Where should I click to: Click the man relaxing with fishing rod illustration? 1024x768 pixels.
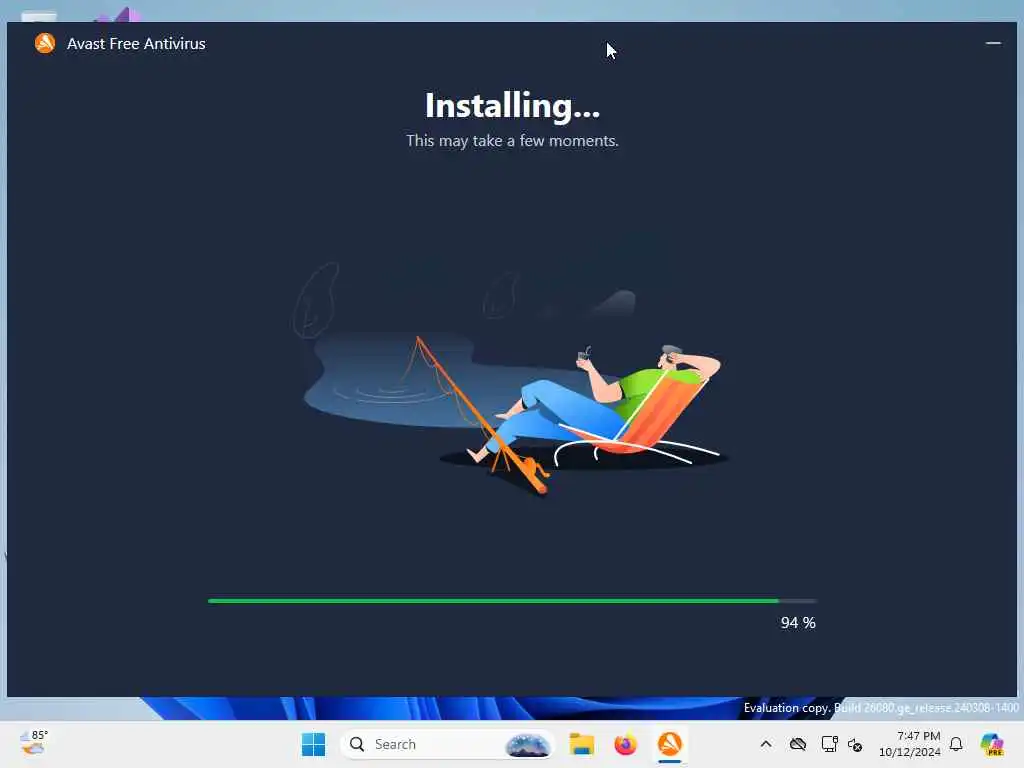tap(511, 379)
